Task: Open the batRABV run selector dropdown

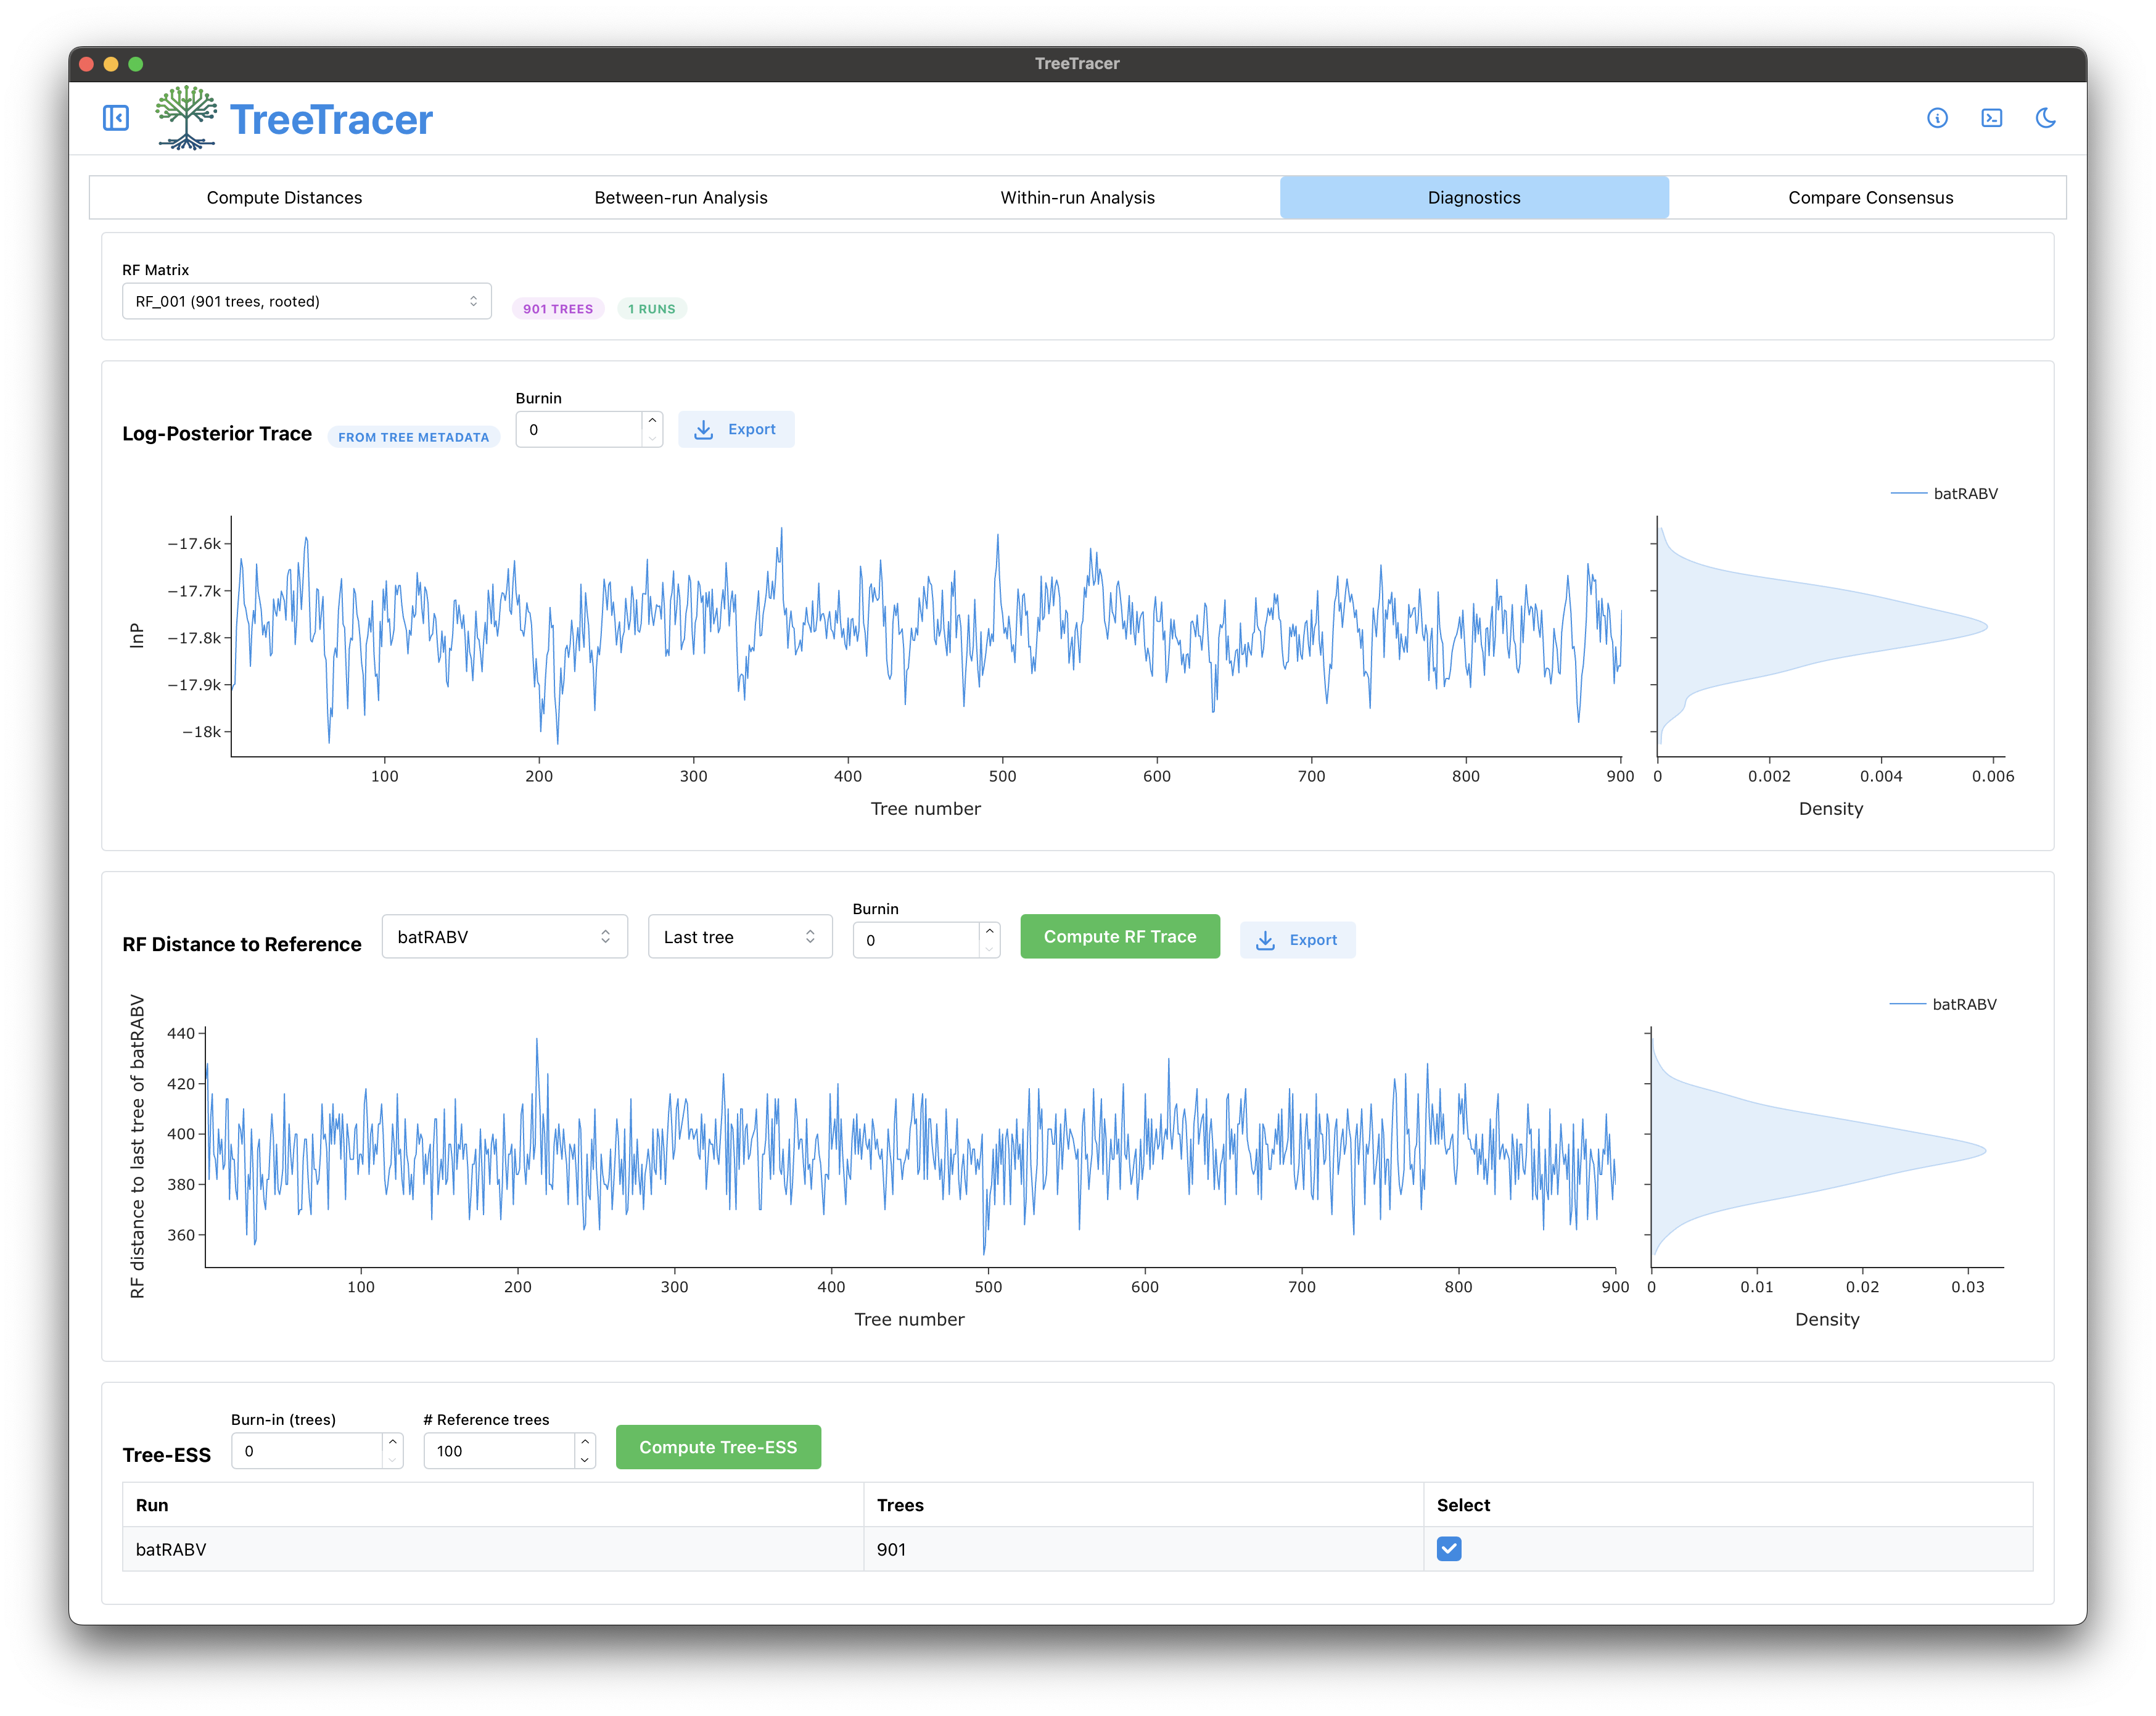Action: [x=504, y=937]
